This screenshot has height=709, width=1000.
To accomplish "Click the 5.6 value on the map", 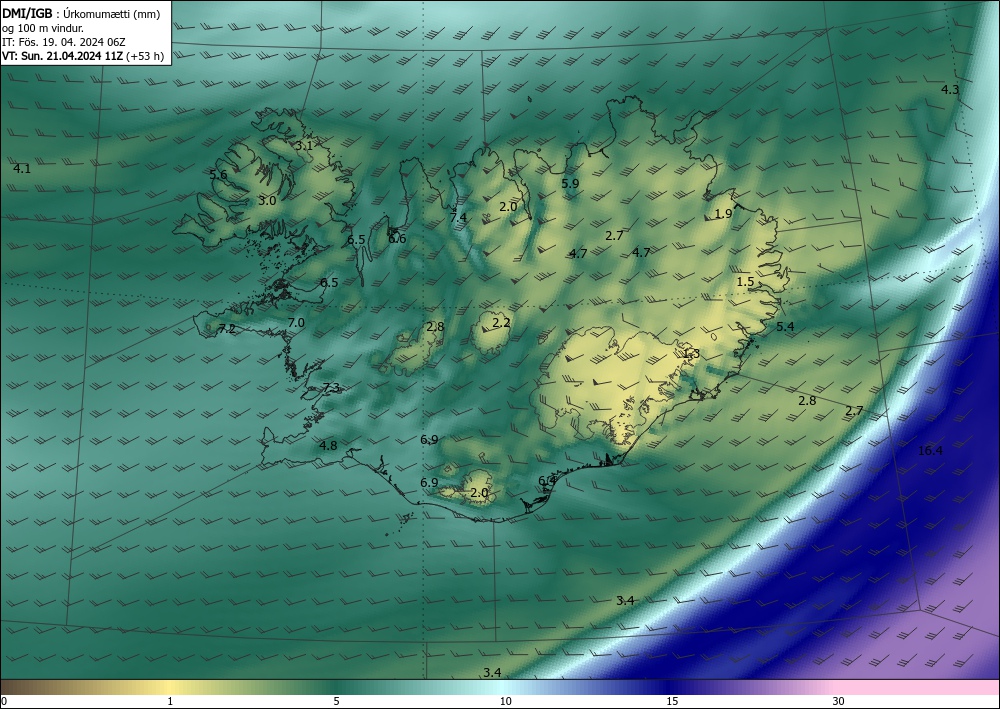I will (218, 175).
